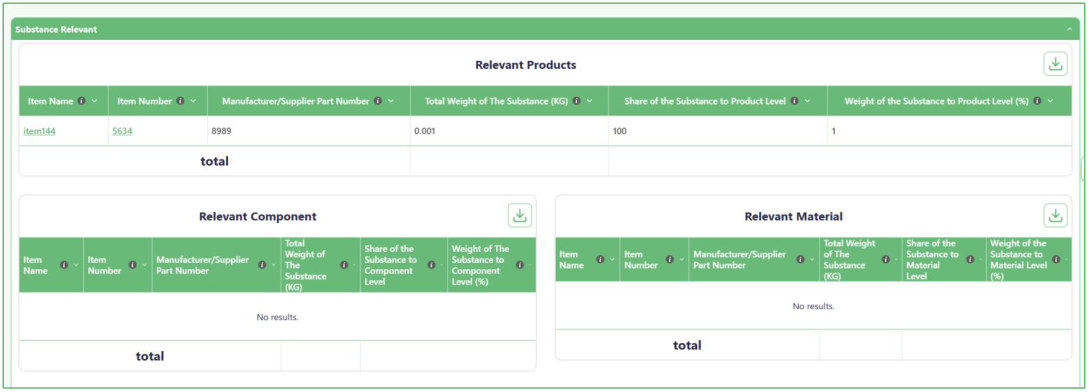1088x392 pixels.
Task: Download the Relevant Material table
Action: click(x=1055, y=215)
